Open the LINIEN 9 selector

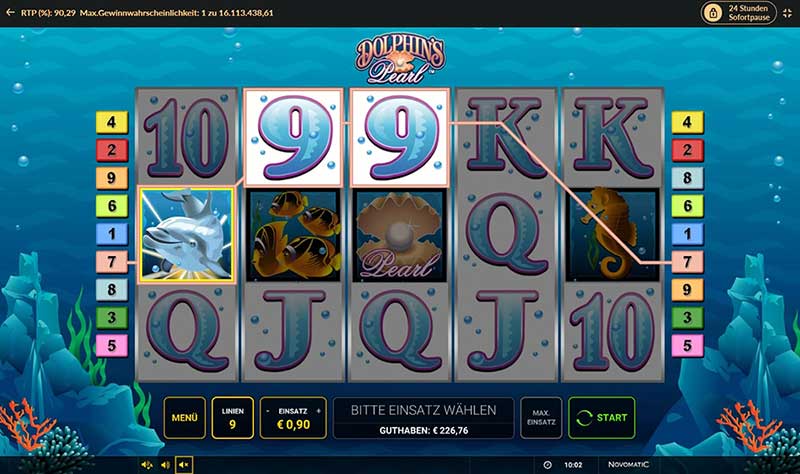(233, 417)
